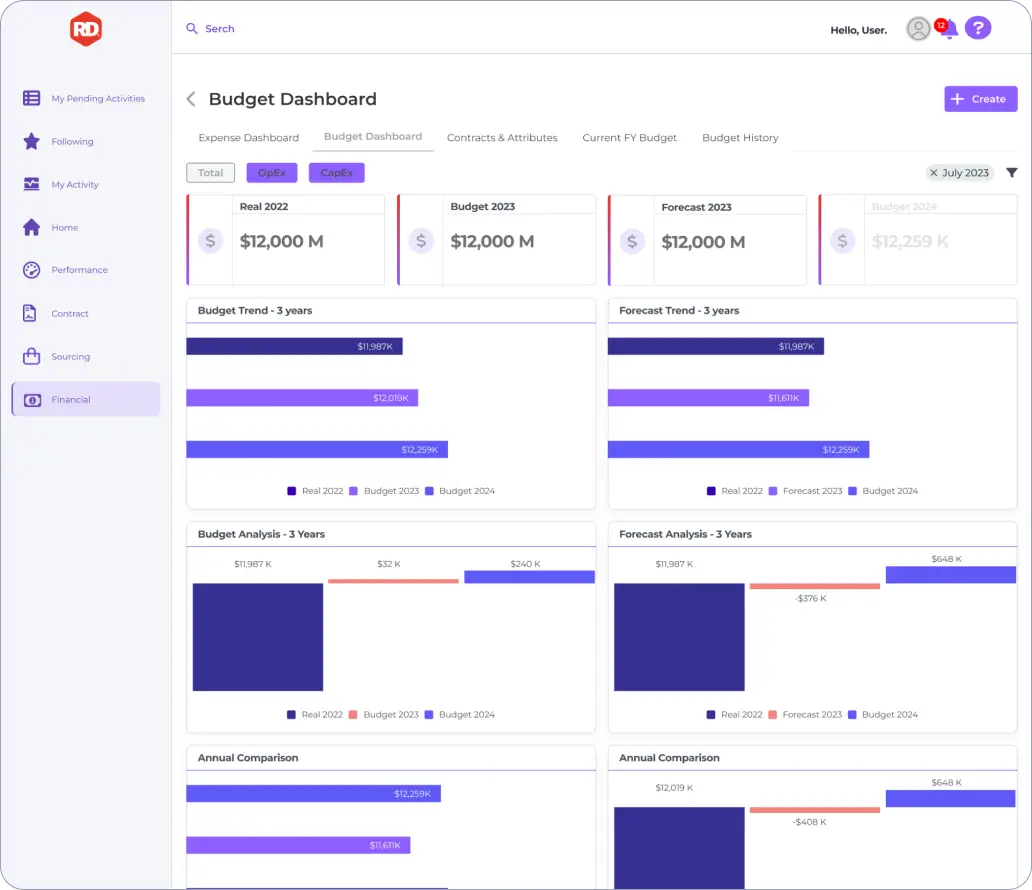Click the Forecast Trend - 3 years title
The image size is (1032, 890).
pyautogui.click(x=679, y=311)
